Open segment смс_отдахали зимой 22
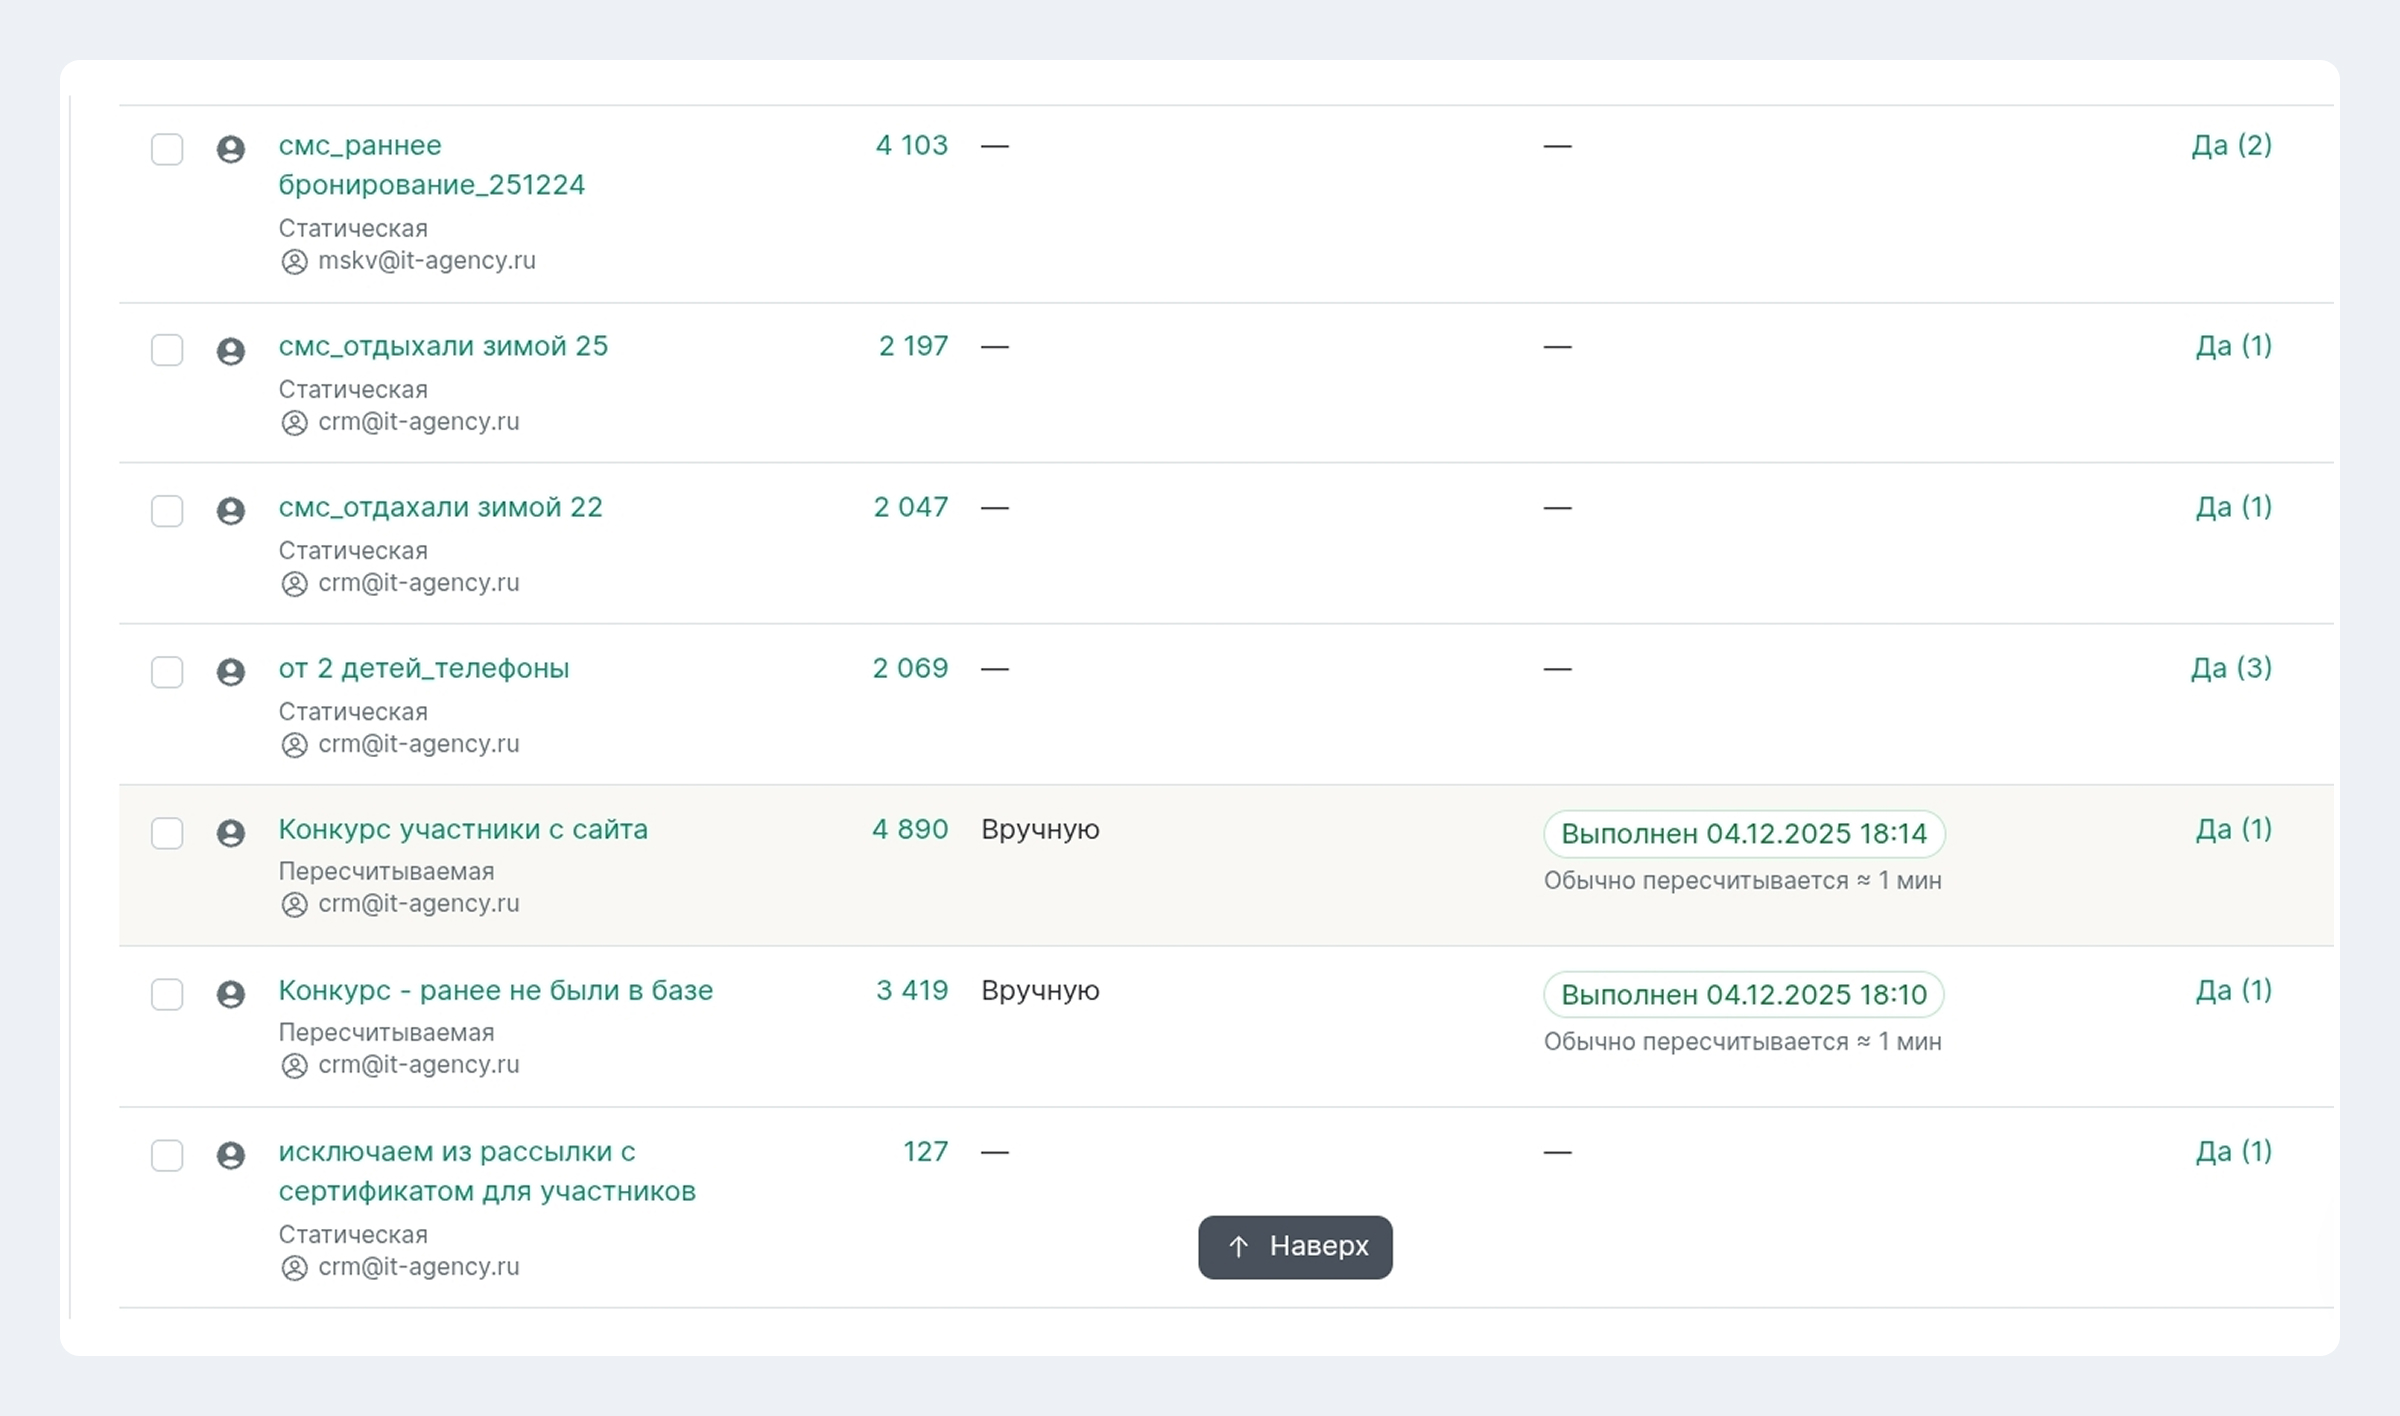The height and width of the screenshot is (1416, 2400). (x=440, y=507)
